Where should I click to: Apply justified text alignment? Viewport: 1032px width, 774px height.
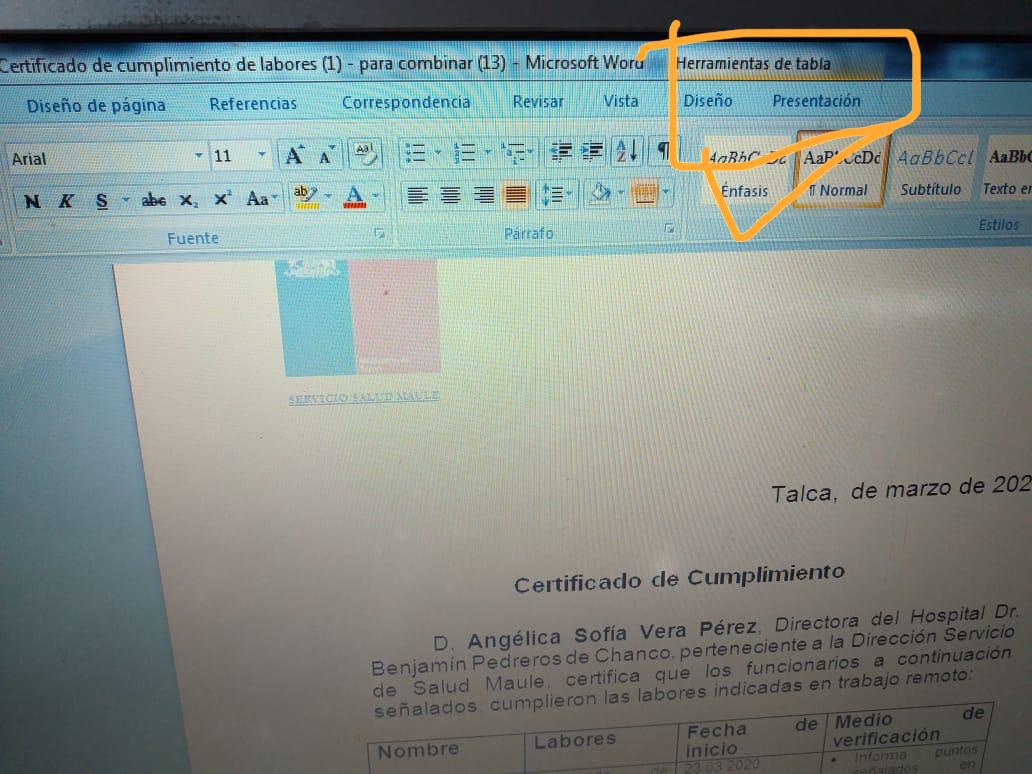pyautogui.click(x=516, y=195)
